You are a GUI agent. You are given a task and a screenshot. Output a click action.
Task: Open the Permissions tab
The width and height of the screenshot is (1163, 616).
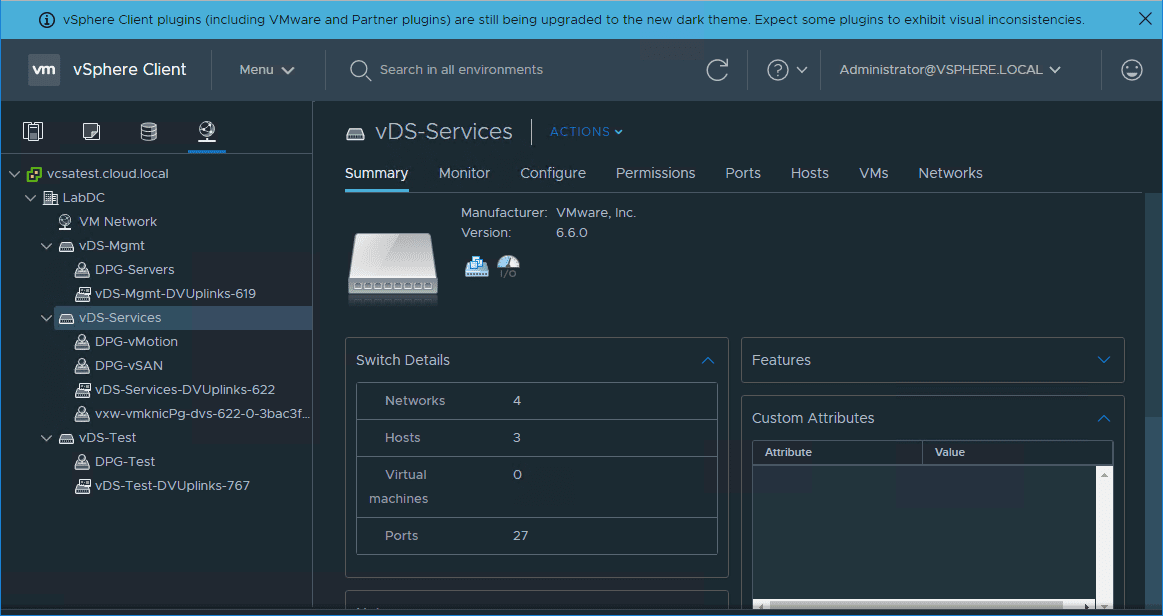pos(656,173)
